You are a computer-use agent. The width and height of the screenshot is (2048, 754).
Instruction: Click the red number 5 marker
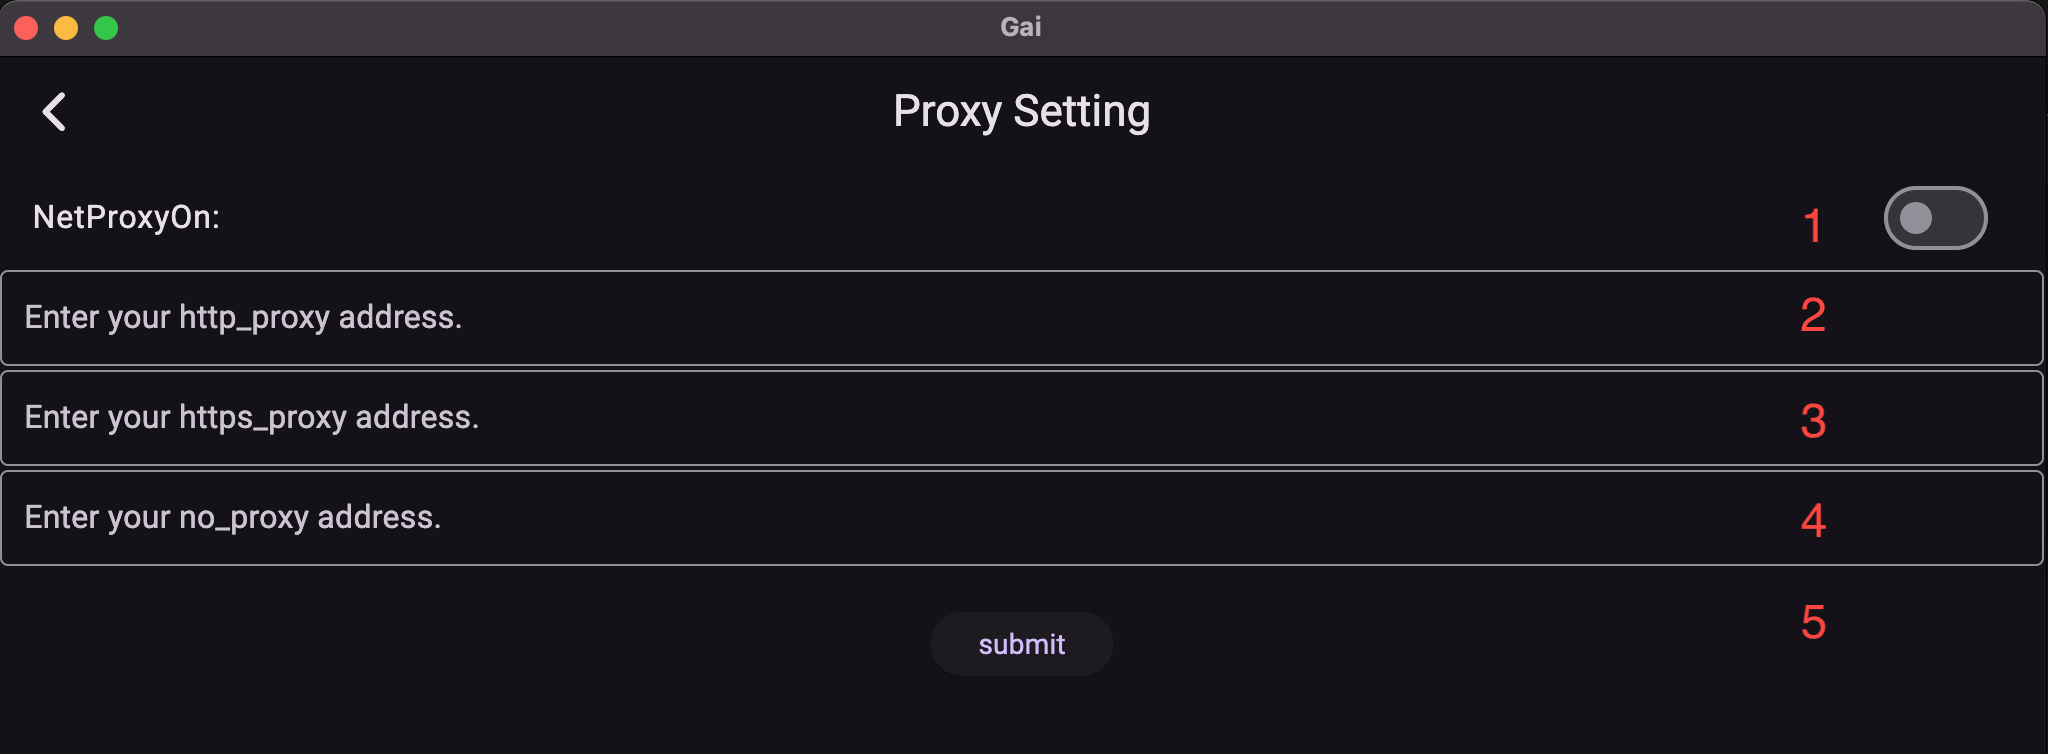click(1813, 622)
